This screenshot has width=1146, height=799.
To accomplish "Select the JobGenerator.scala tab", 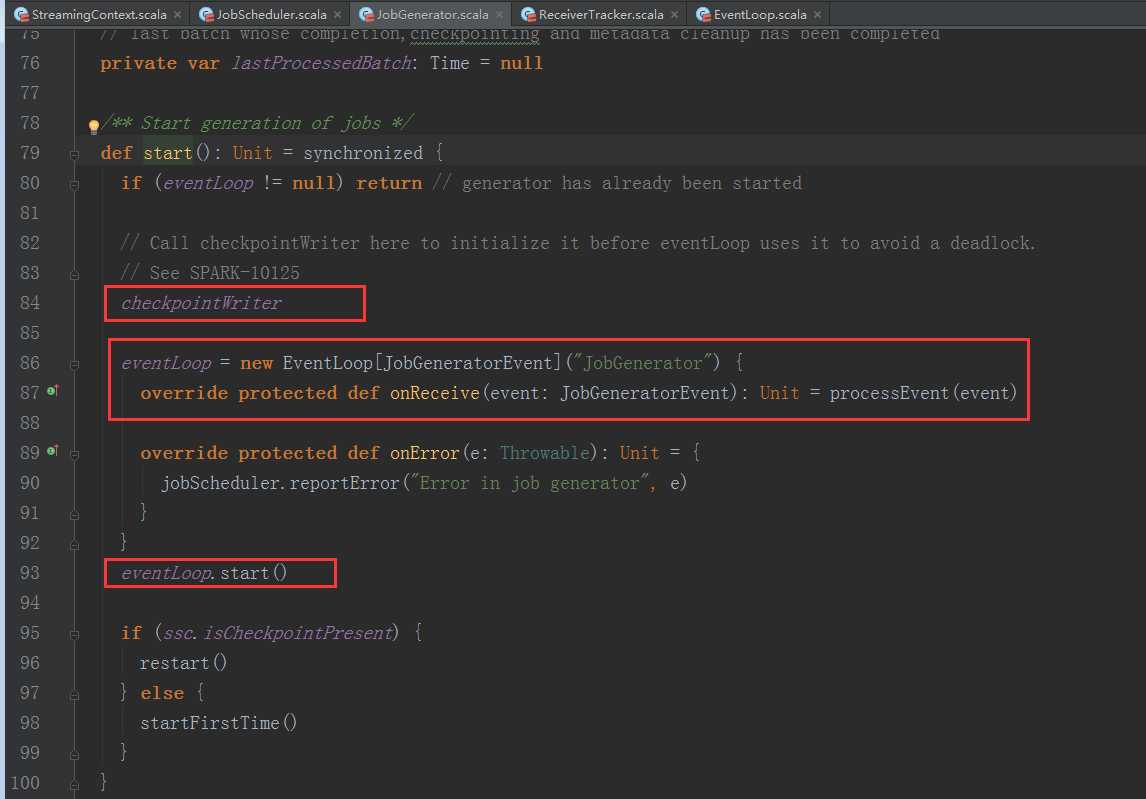I will (x=432, y=15).
